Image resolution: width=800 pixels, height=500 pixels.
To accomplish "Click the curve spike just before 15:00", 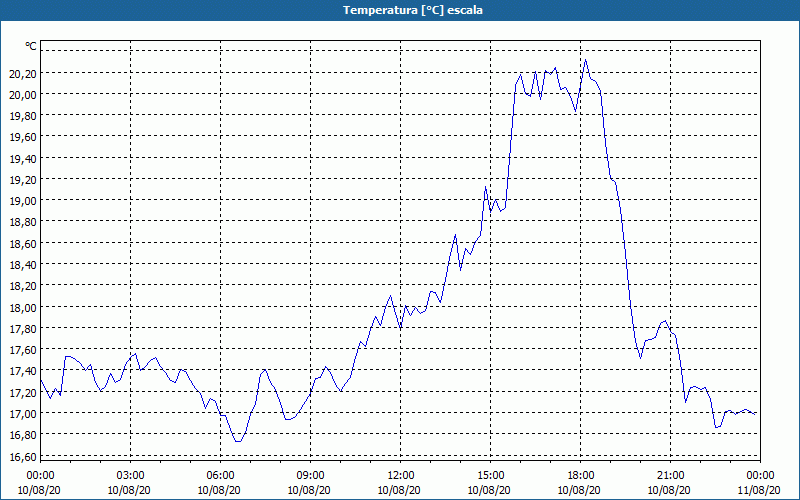I will point(485,187).
